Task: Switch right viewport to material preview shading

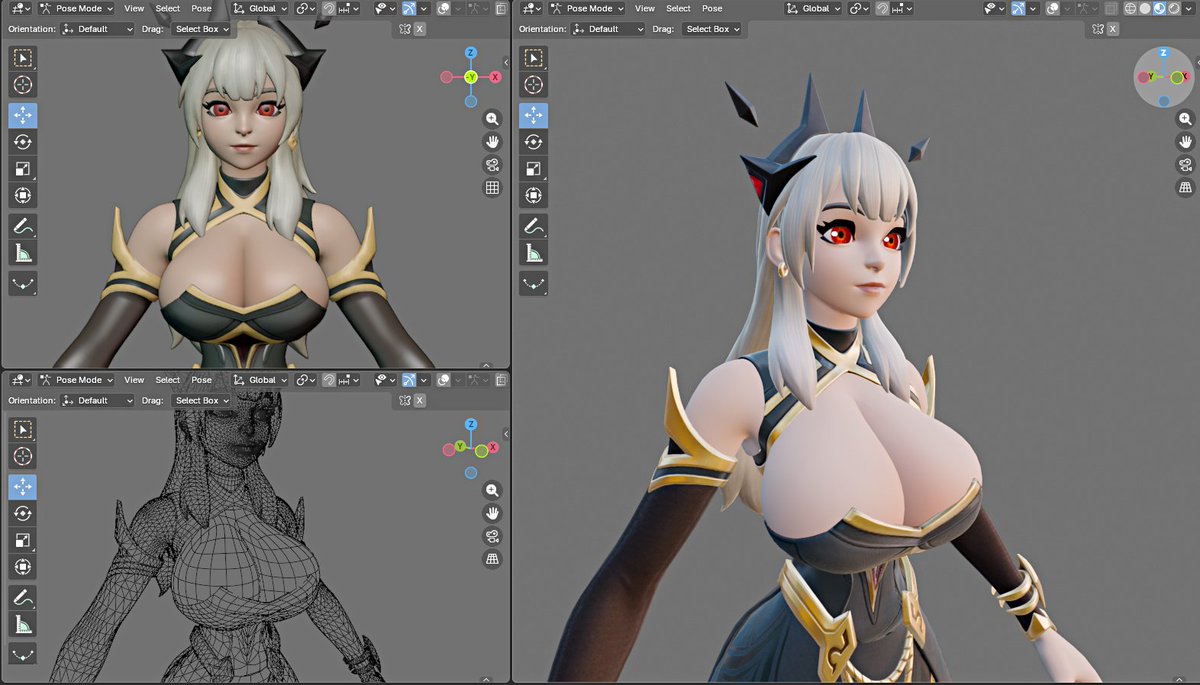Action: (x=1159, y=8)
